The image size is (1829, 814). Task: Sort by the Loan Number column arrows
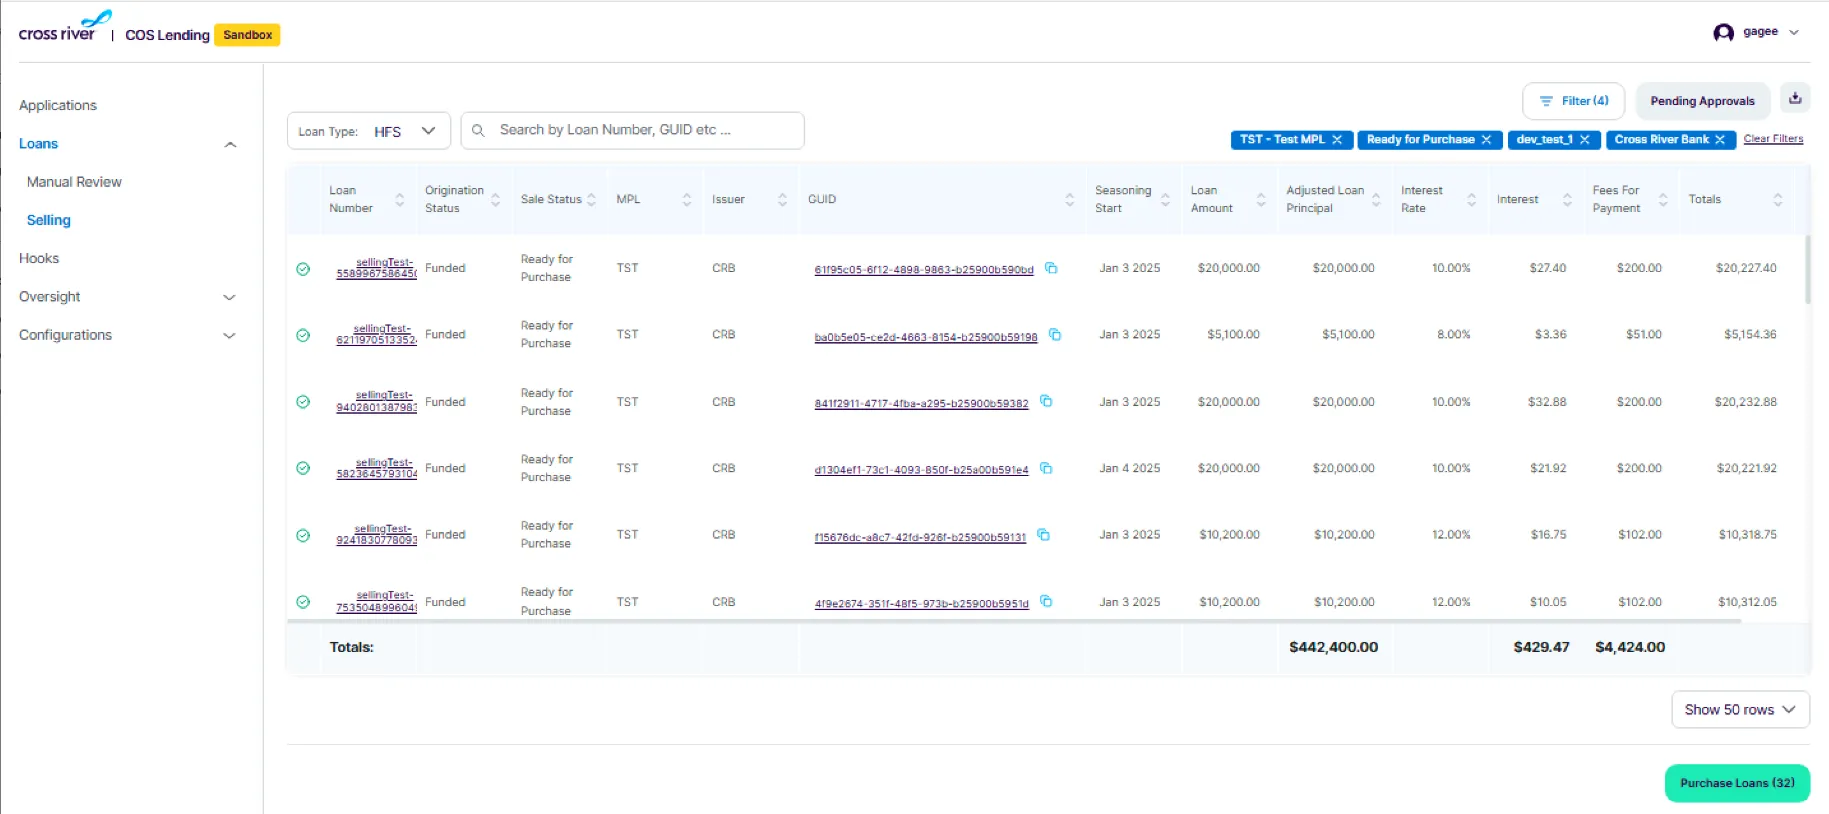pyautogui.click(x=400, y=199)
